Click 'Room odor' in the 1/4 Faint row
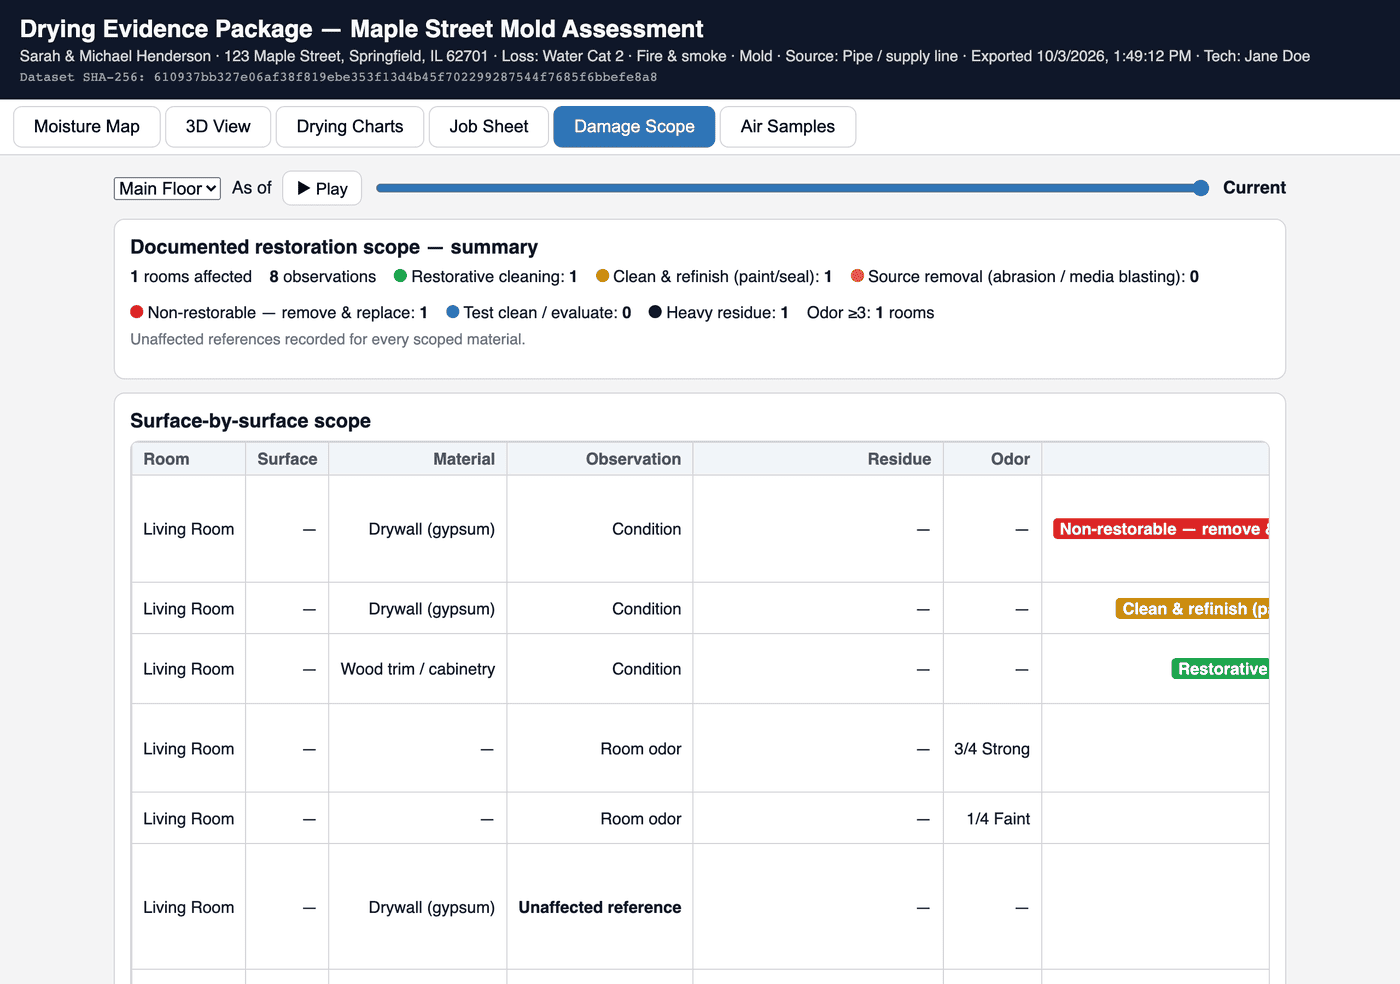The height and width of the screenshot is (984, 1400). click(641, 819)
